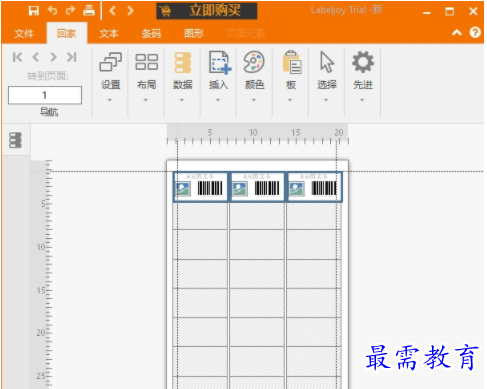Expand the 插入 dropdown arrow

coord(218,100)
